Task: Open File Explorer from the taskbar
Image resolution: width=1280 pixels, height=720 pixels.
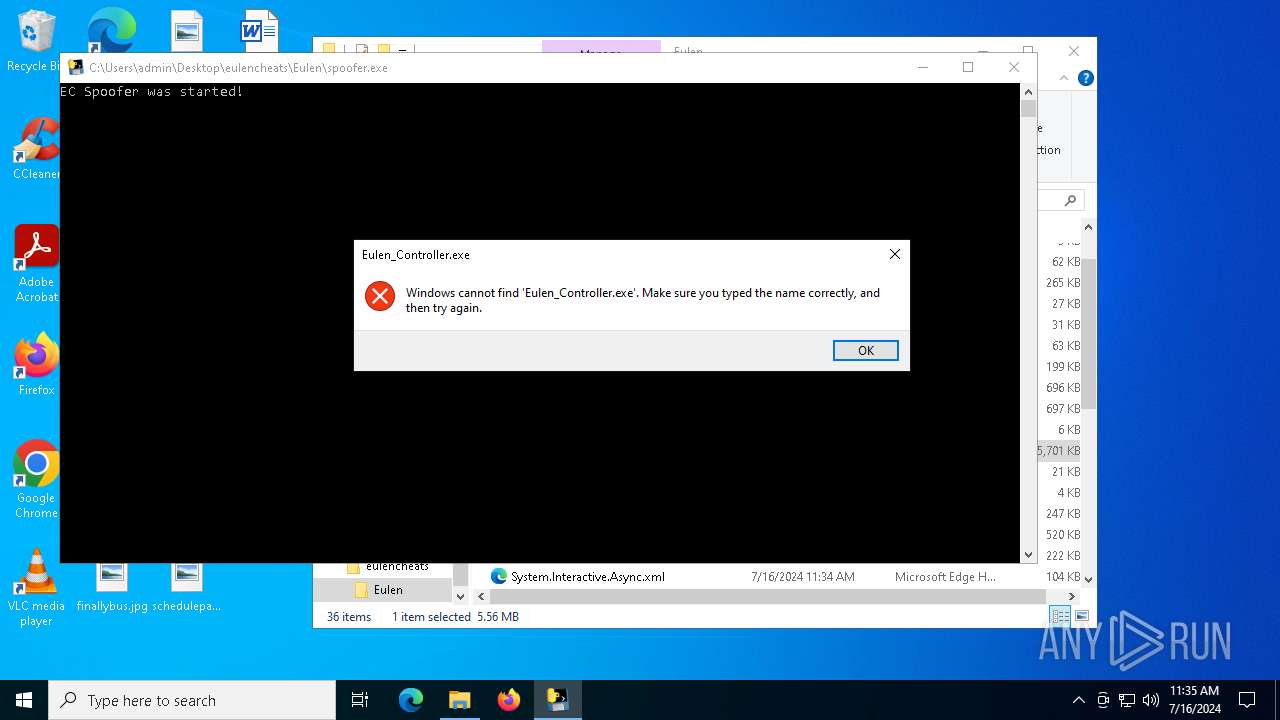Action: click(459, 700)
